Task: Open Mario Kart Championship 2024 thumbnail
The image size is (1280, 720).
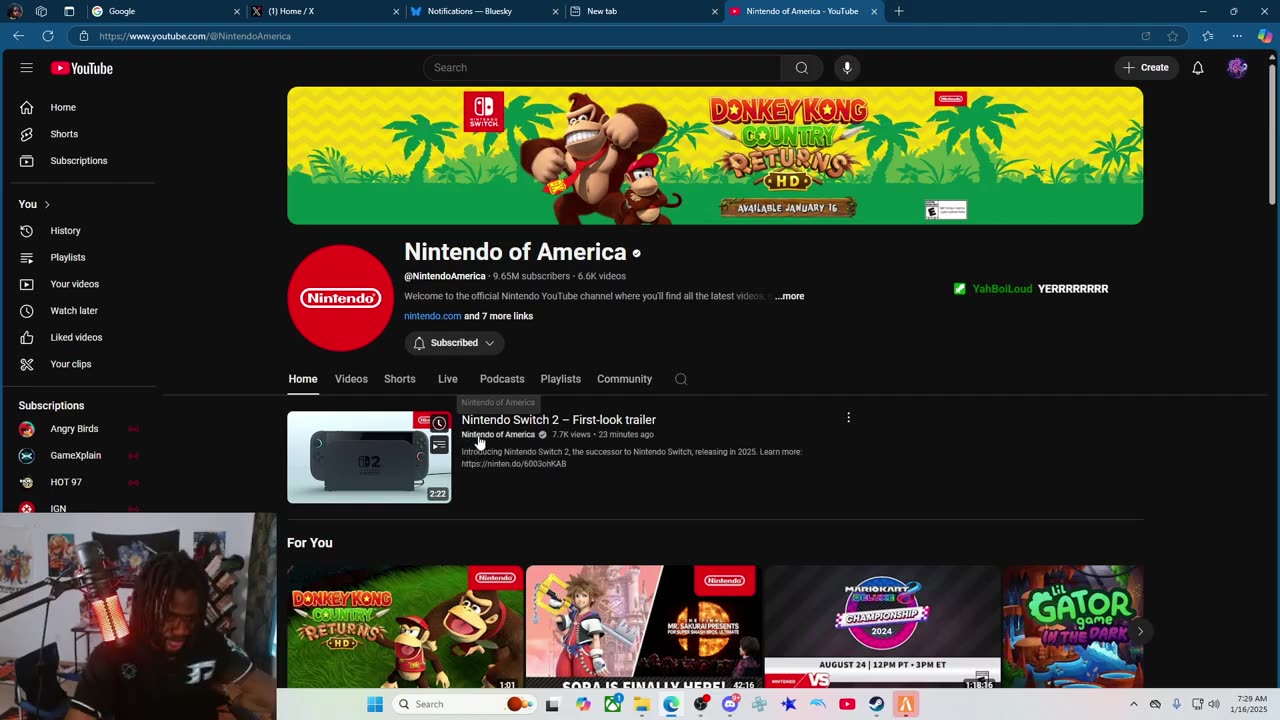Action: (x=882, y=628)
